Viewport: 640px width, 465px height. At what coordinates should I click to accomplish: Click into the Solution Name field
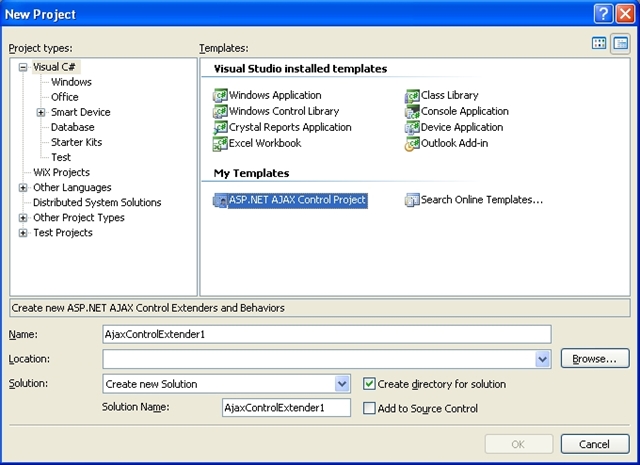point(286,408)
